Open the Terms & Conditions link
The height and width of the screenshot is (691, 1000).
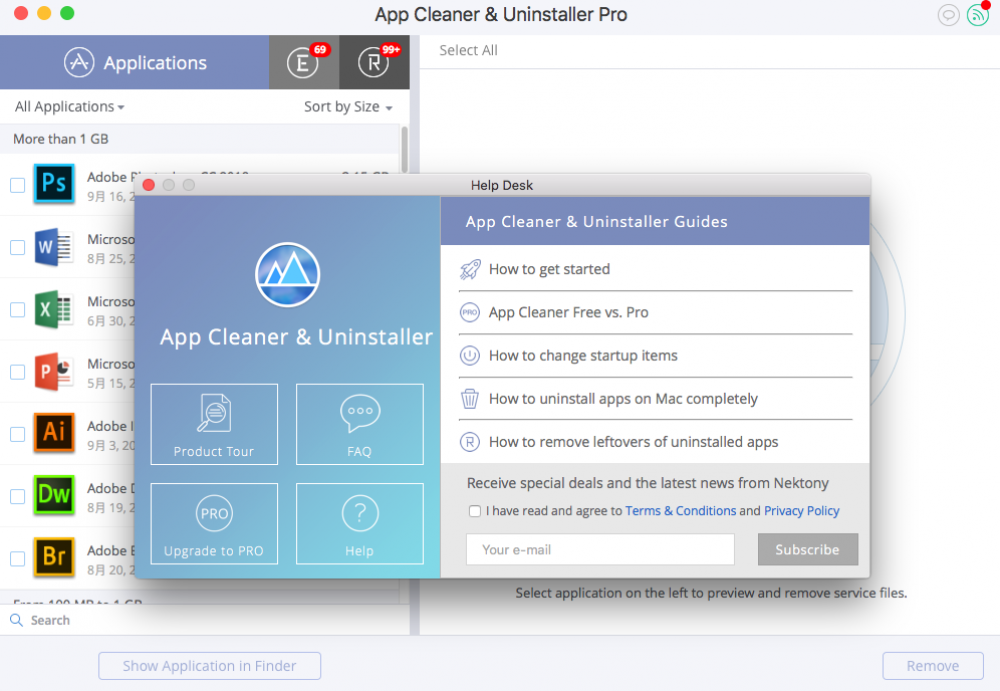(x=680, y=511)
